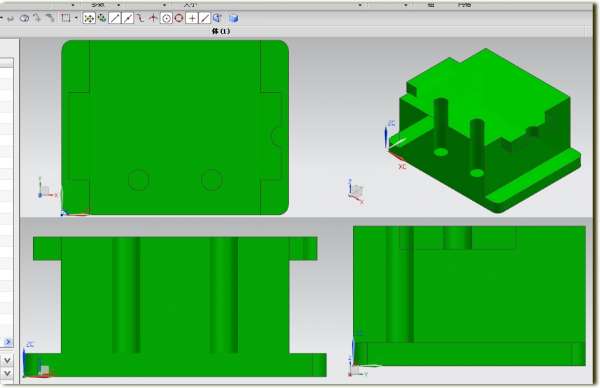Select the front view viewport with two vertical holes
Image resolution: width=600 pixels, height=388 pixels.
(x=175, y=306)
